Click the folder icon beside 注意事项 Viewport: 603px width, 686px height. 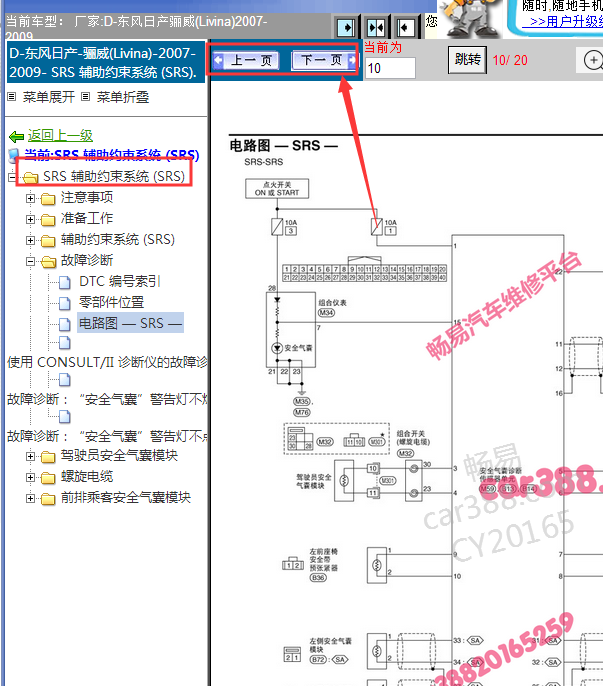click(x=48, y=199)
